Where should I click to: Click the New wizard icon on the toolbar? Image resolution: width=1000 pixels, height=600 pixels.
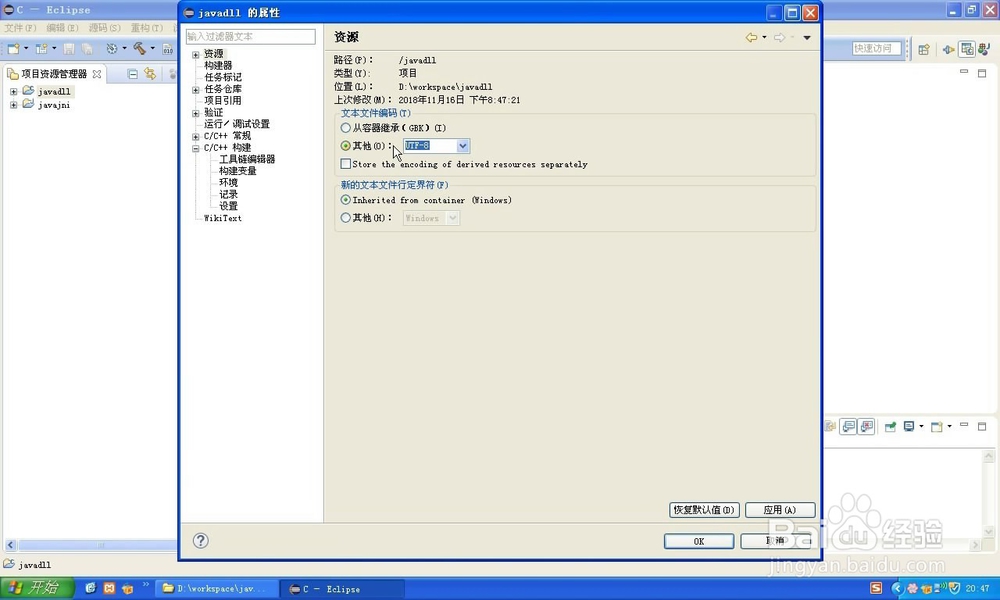[x=11, y=48]
